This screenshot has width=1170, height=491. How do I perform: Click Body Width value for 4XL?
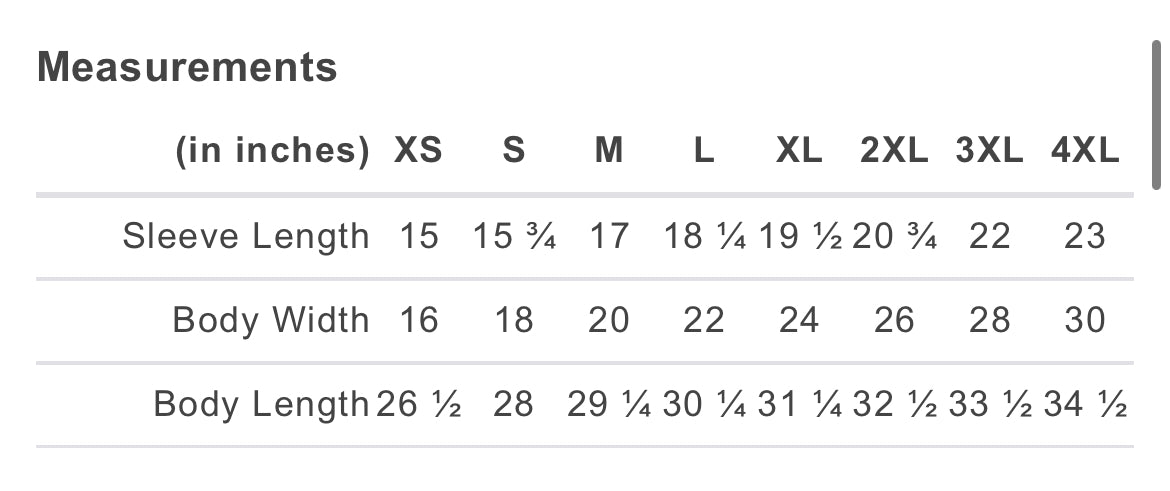(1085, 320)
